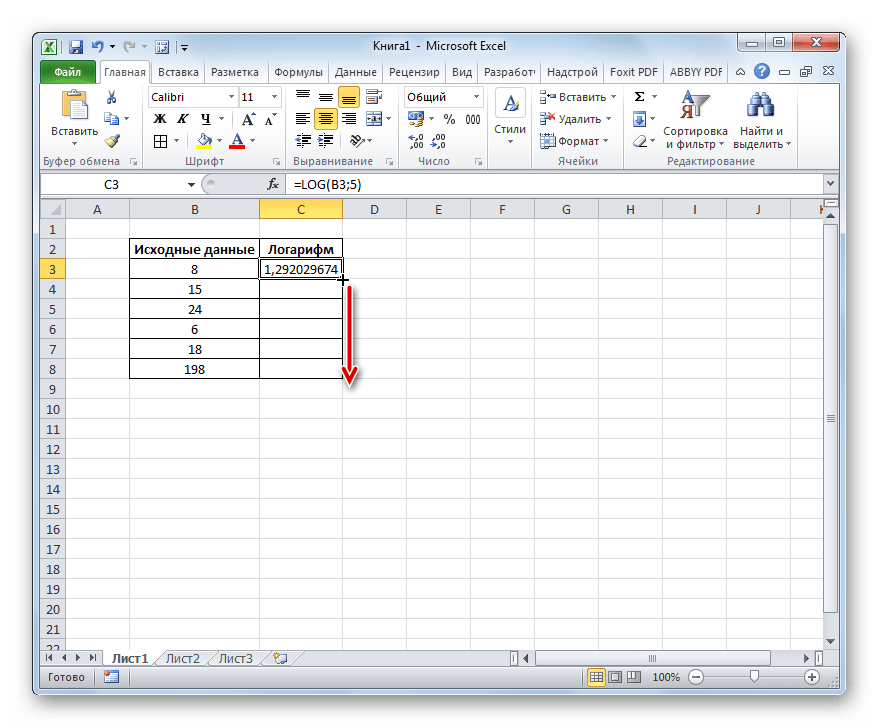Click the green Файл button
The width and height of the screenshot is (879, 728).
pos(68,72)
